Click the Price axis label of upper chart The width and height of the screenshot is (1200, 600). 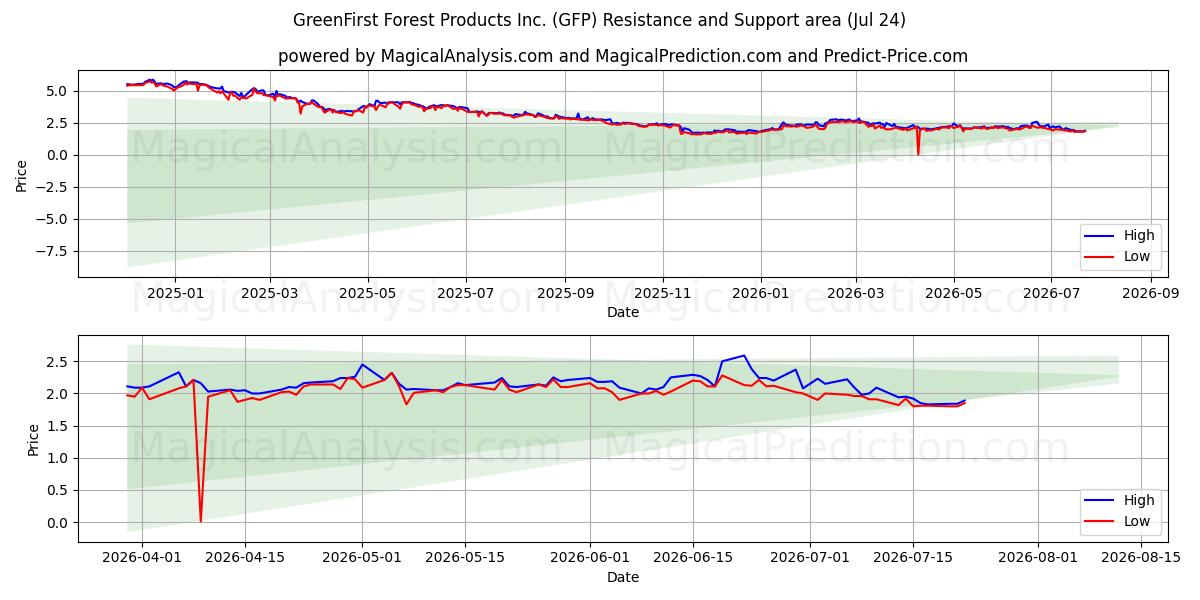(22, 174)
